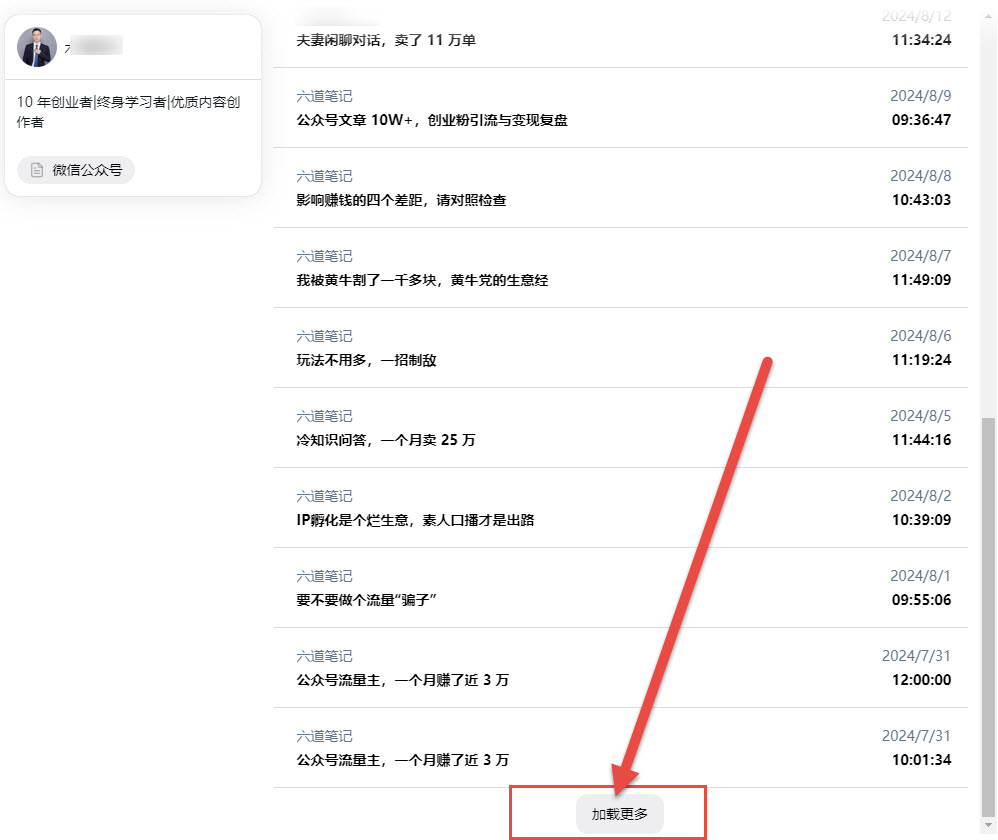998x840 pixels.
Task: Click the 2024/8/9 date entry
Action: pos(920,96)
